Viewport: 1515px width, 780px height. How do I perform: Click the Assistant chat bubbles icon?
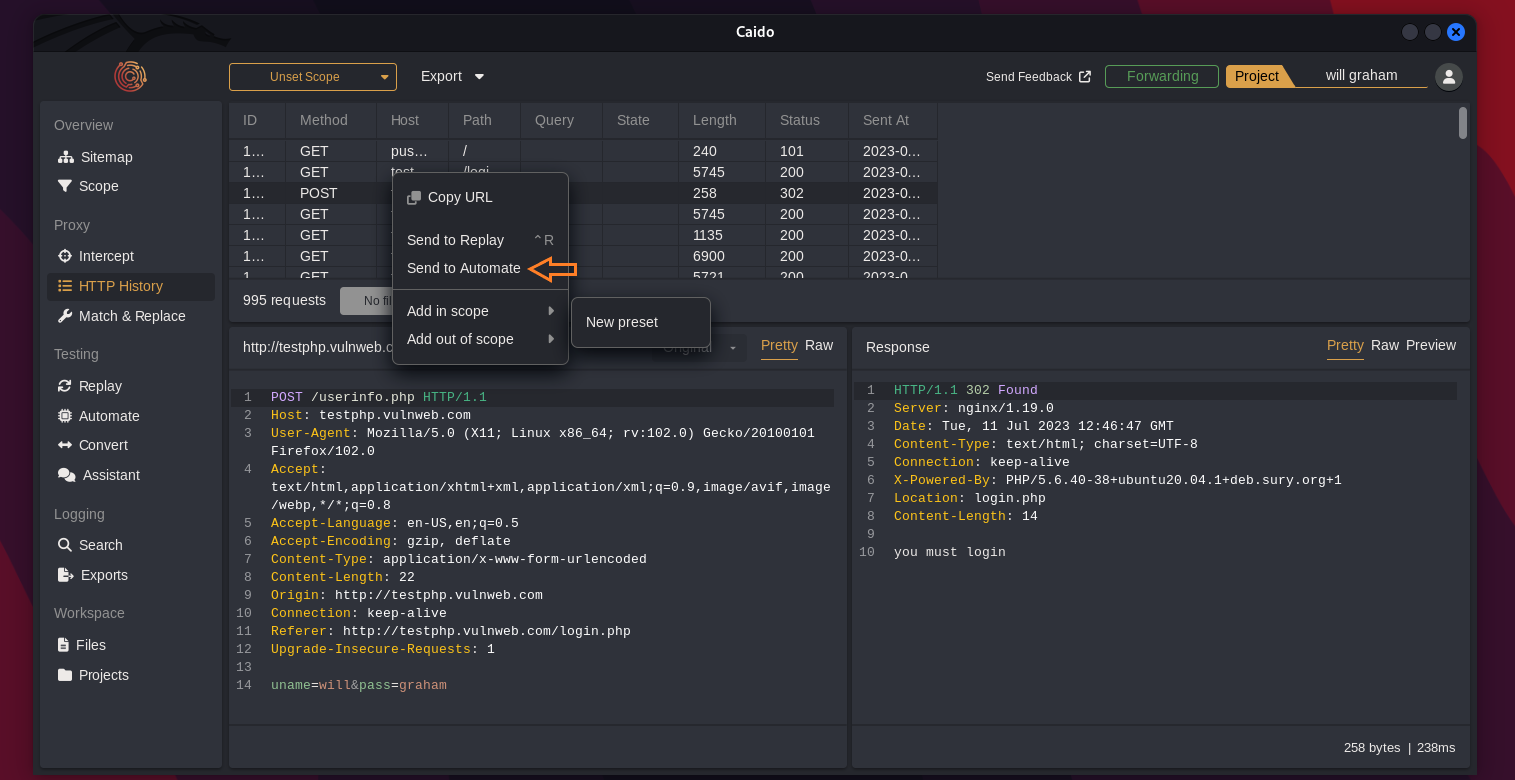point(67,475)
